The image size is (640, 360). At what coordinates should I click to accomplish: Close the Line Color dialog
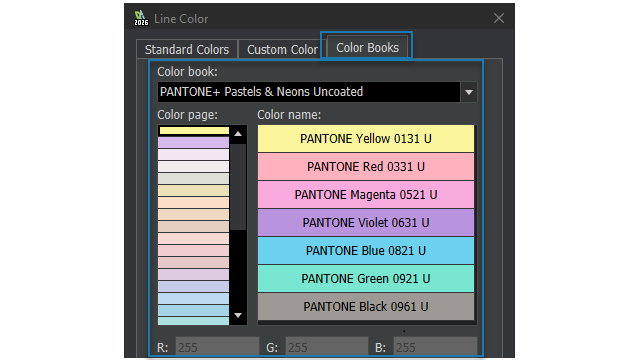(x=498, y=18)
